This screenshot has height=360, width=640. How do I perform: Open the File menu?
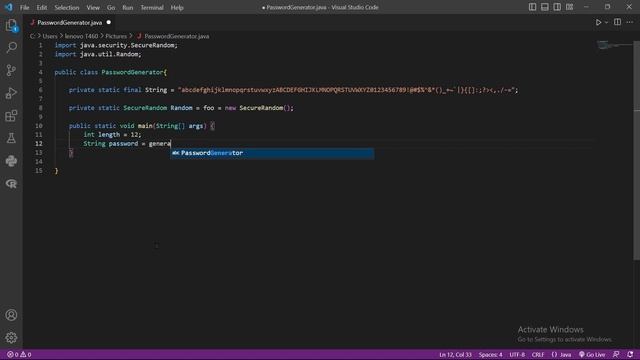[24, 7]
